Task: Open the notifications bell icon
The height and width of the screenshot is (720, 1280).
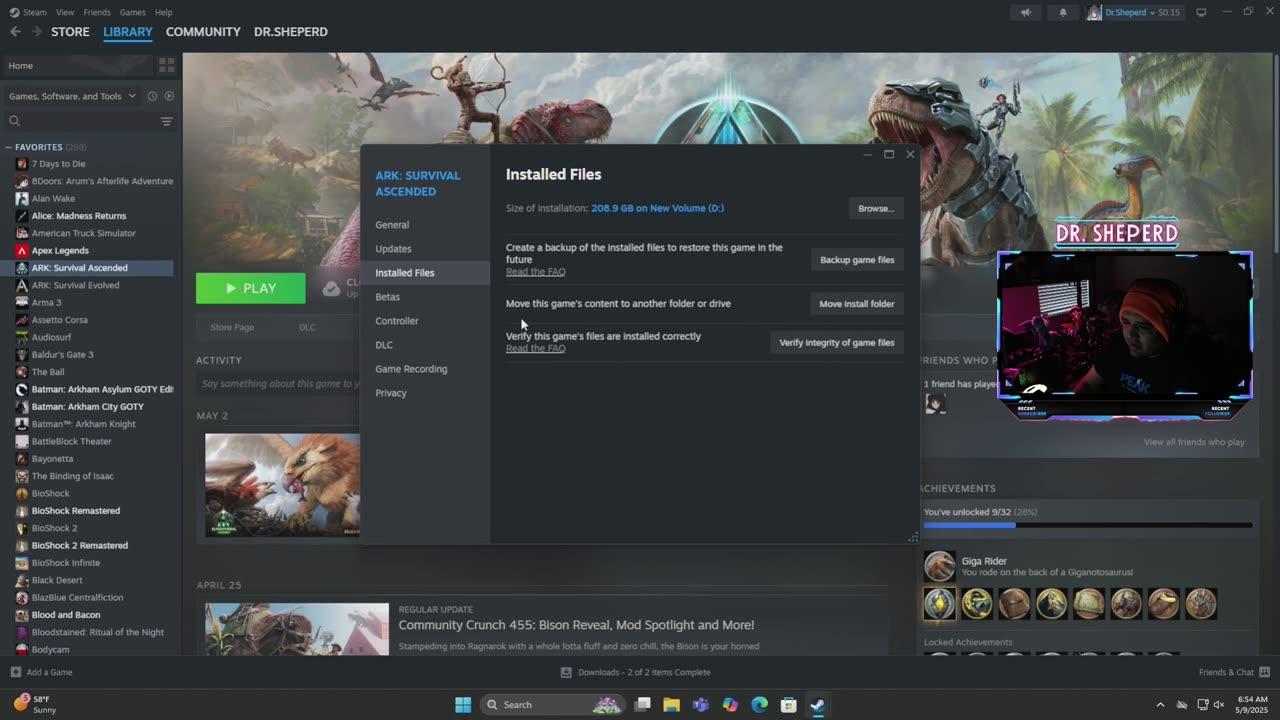Action: [x=1063, y=12]
